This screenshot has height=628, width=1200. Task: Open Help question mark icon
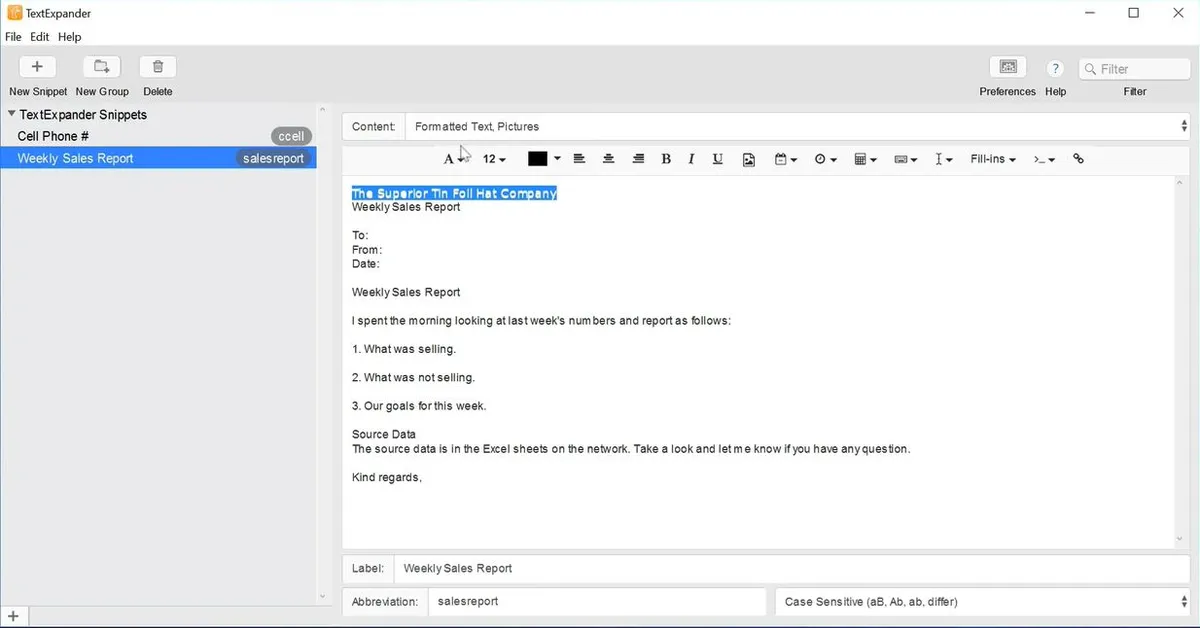(1055, 68)
